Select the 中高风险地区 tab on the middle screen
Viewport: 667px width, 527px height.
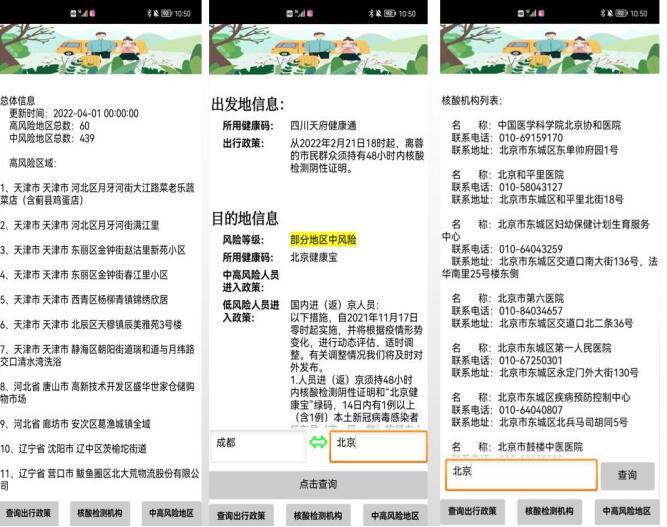395,514
